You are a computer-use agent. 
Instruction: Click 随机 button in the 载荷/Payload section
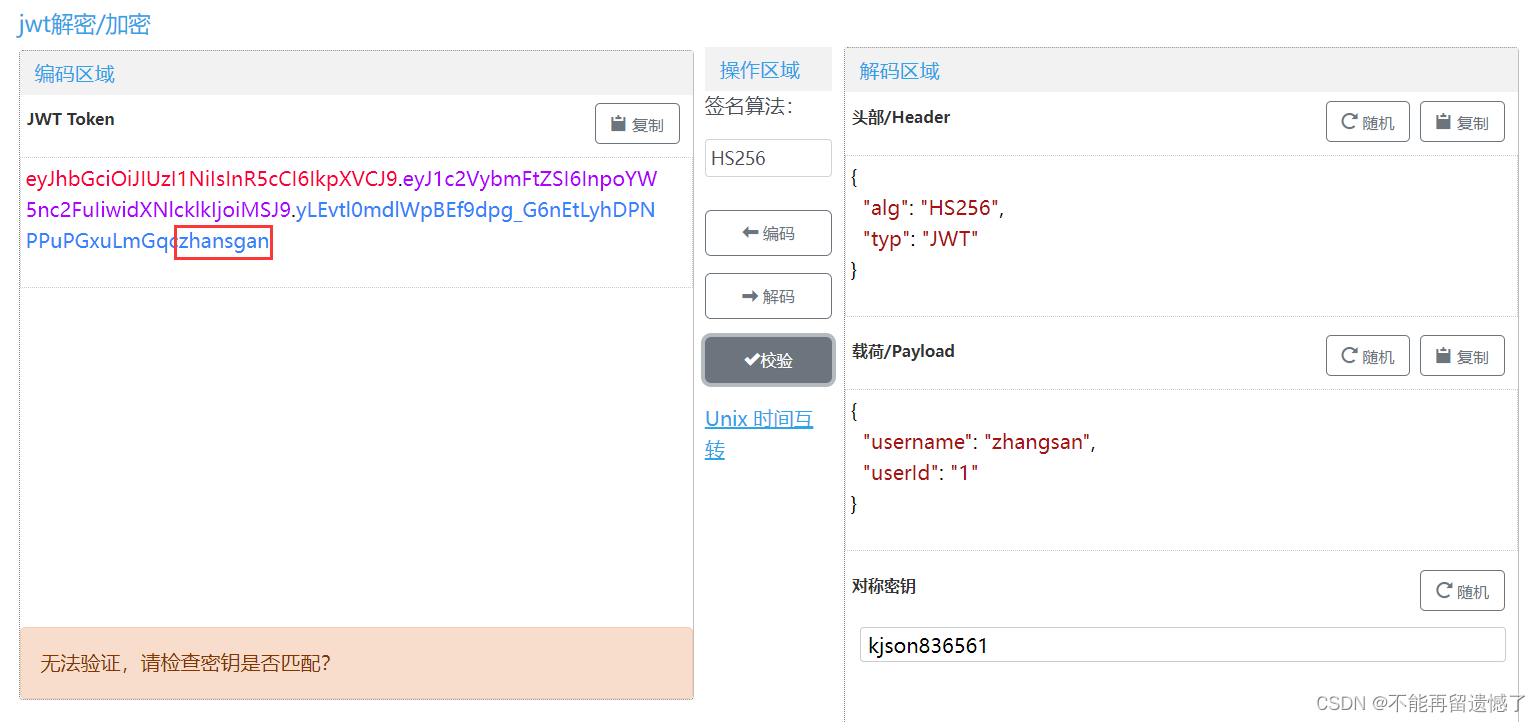[1368, 356]
